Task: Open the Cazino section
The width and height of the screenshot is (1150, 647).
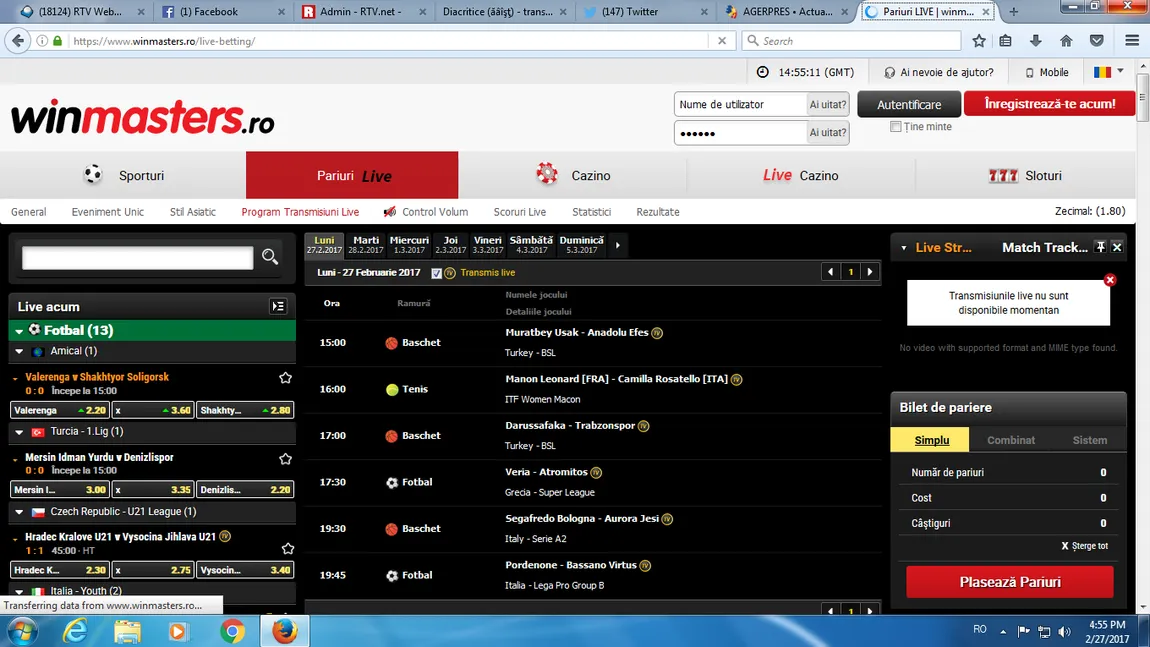Action: point(572,175)
